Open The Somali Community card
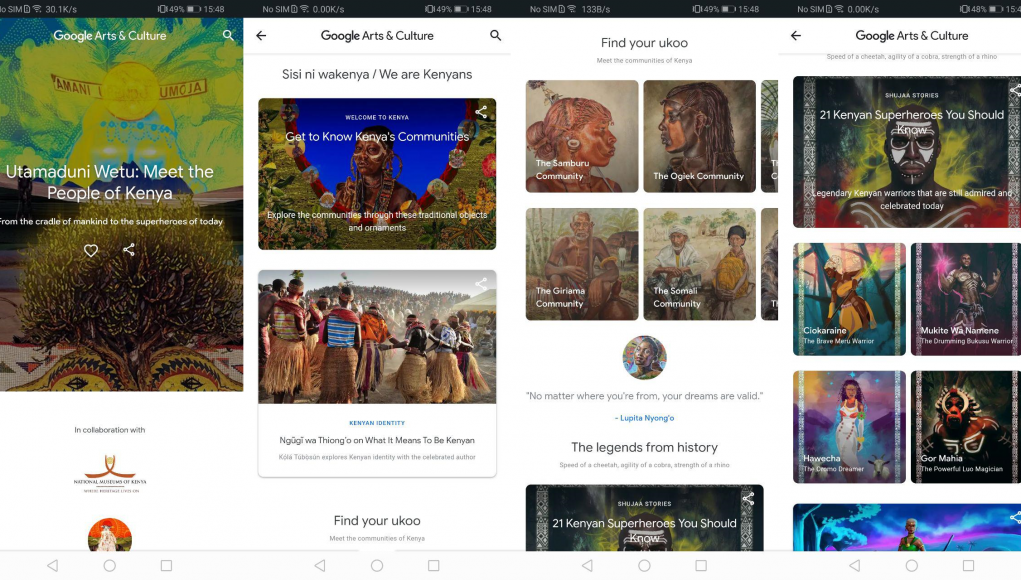Viewport: 1021px width, 580px height. (x=700, y=264)
